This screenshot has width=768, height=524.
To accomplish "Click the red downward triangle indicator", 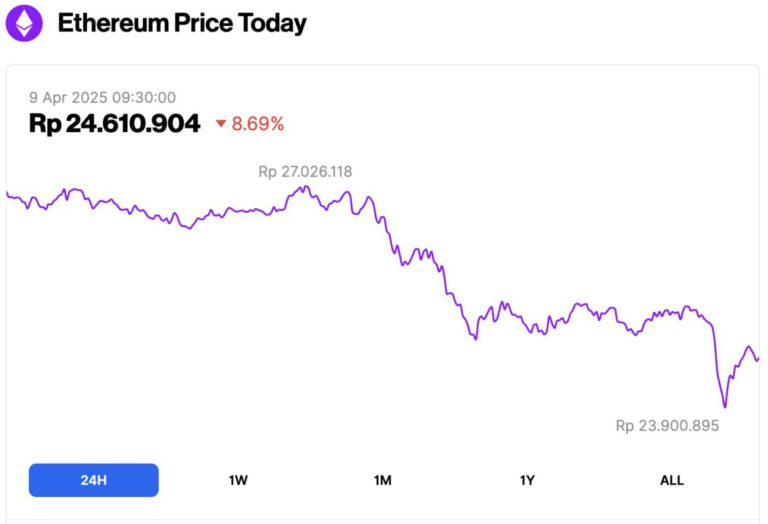I will pyautogui.click(x=221, y=124).
